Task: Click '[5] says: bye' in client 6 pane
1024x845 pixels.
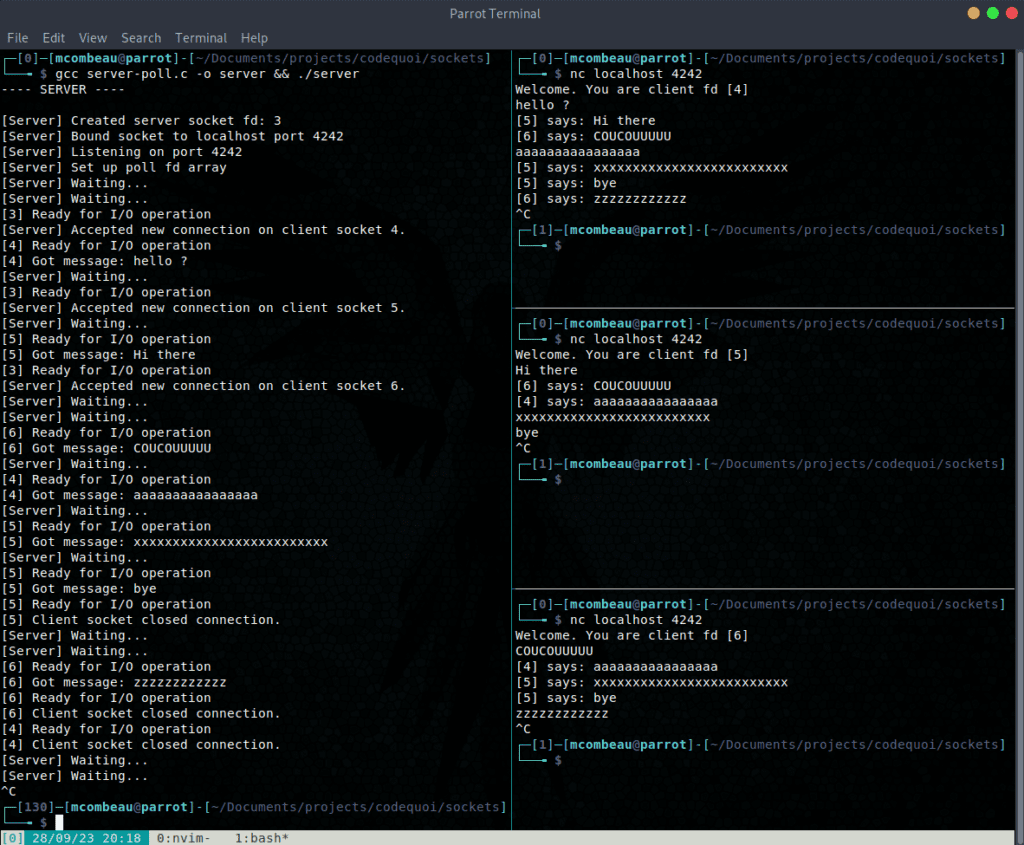Action: (566, 698)
